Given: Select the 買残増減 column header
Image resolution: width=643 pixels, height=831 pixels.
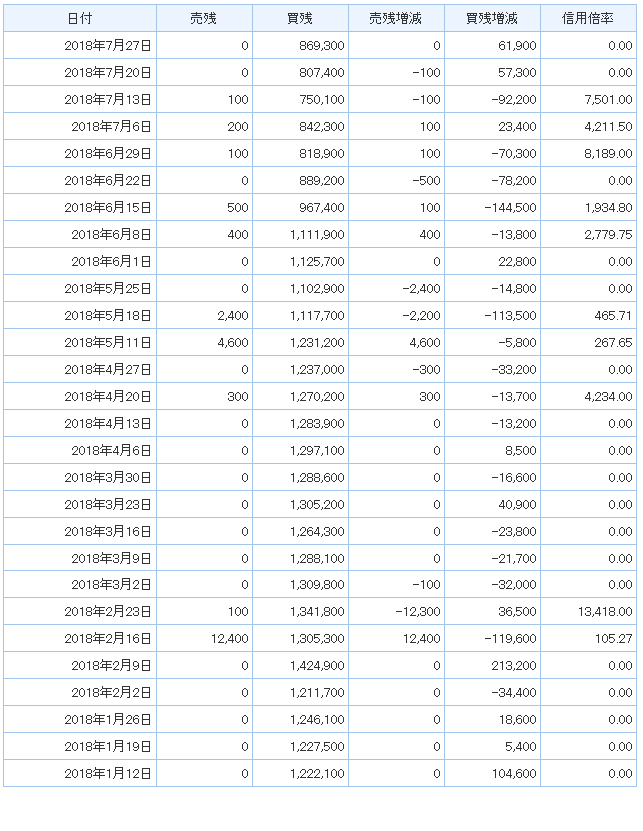Looking at the screenshot, I should 492,19.
